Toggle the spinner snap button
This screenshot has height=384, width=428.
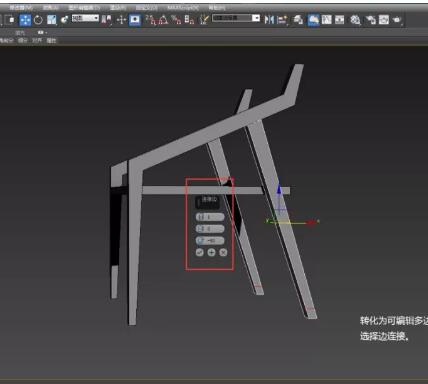tap(189, 20)
